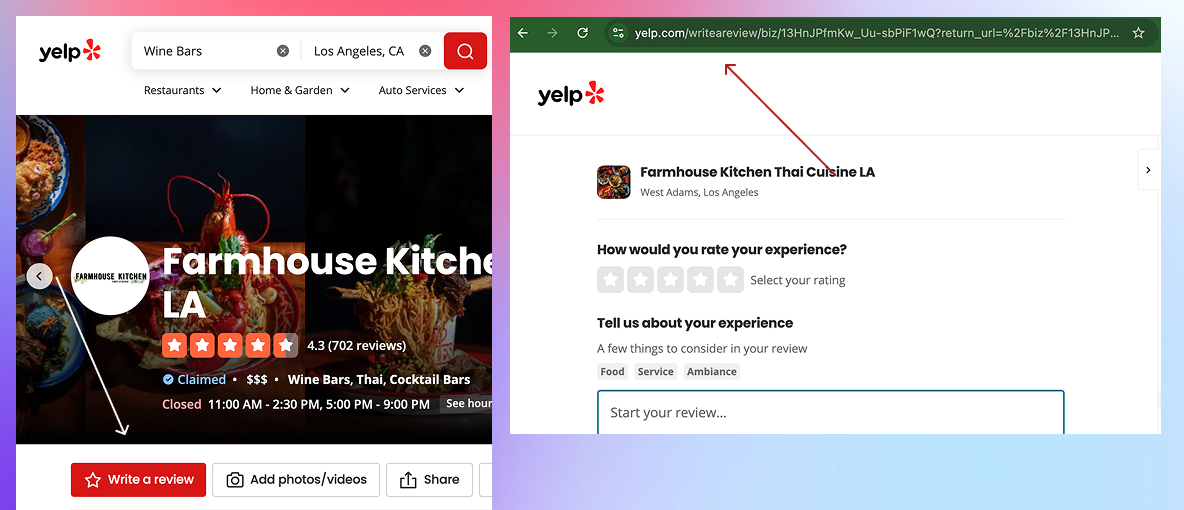1184x510 pixels.
Task: Expand the right side panel chevron
Action: 1148,170
